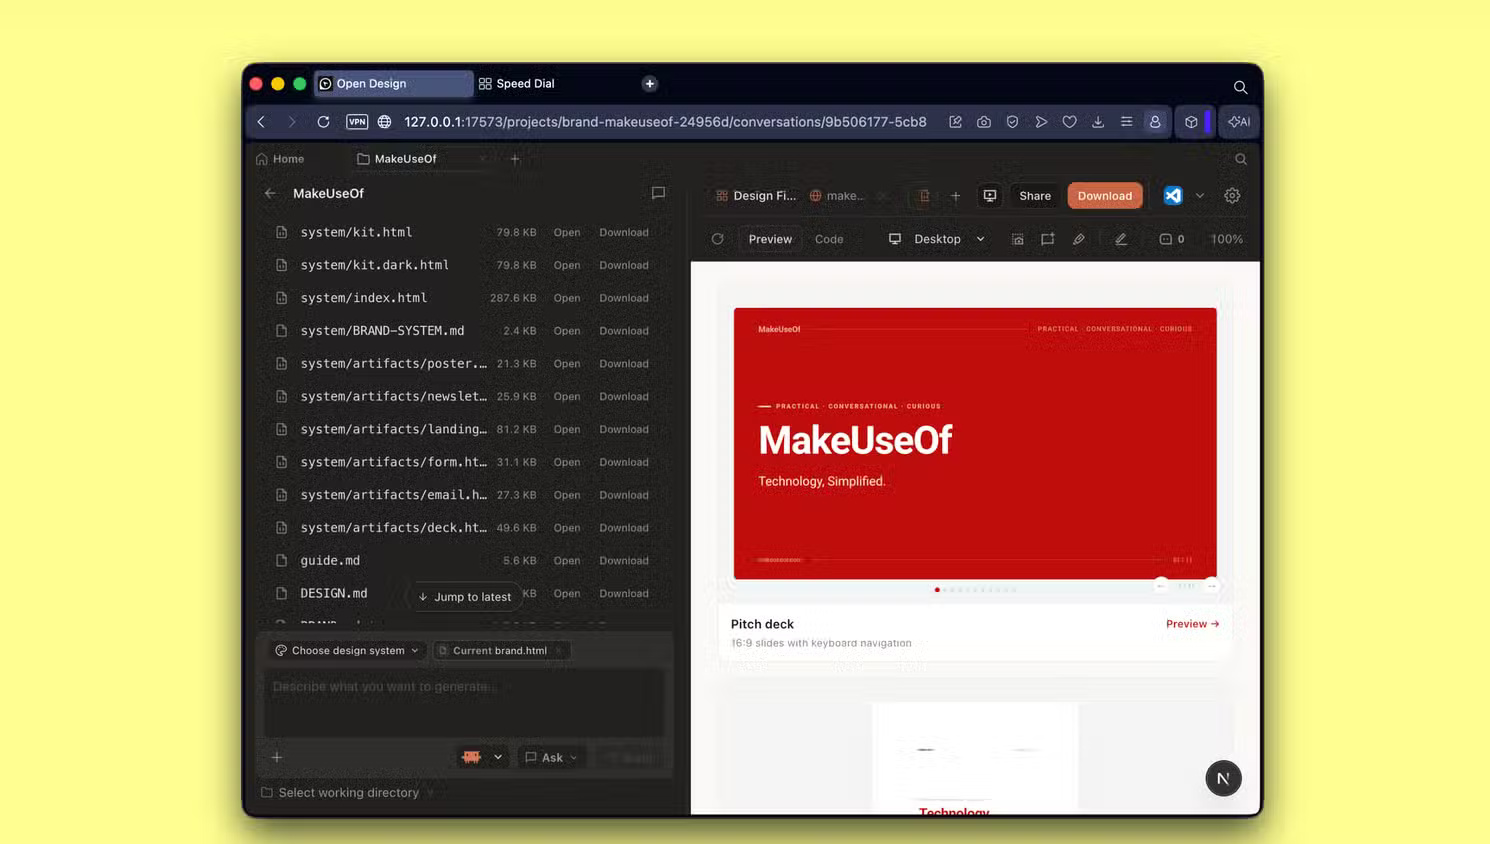Add a new project tab with plus
This screenshot has width=1490, height=844.
click(515, 159)
